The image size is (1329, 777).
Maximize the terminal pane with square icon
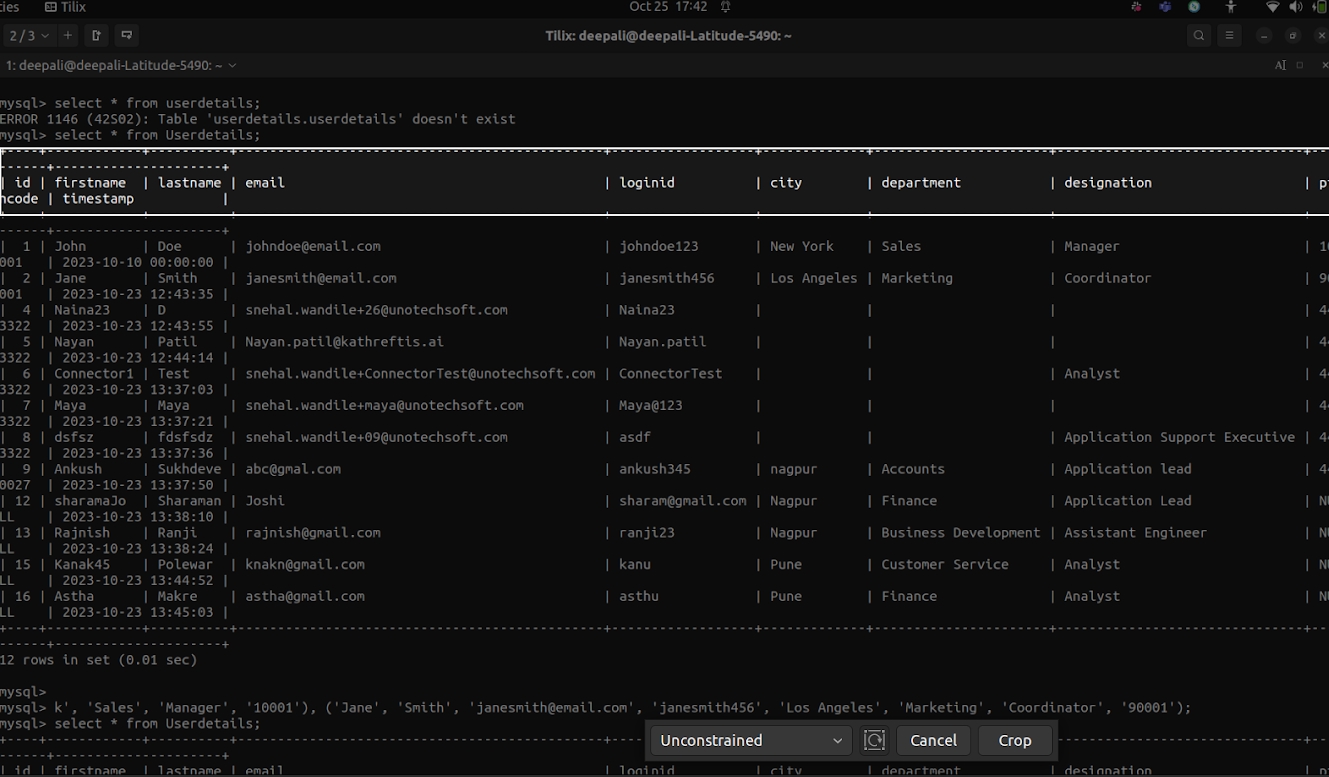click(x=1300, y=65)
